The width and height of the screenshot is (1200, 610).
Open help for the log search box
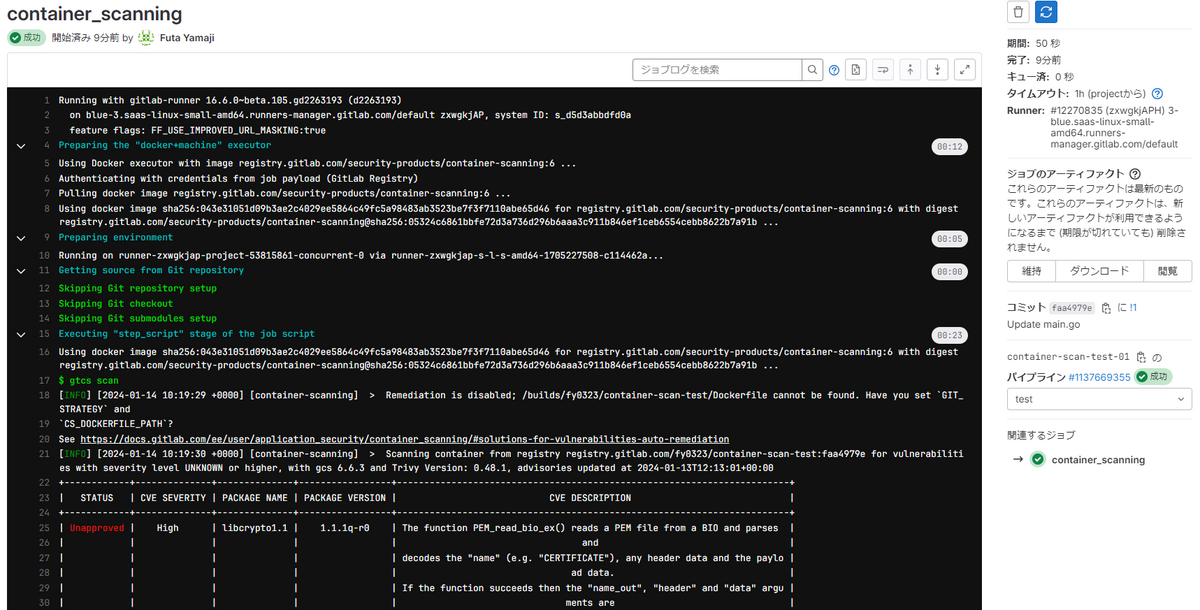pos(834,69)
